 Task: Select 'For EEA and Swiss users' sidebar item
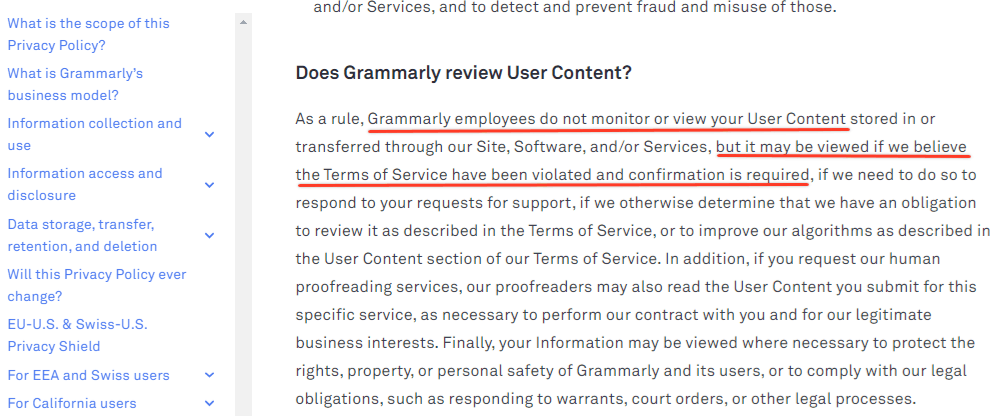[x=88, y=375]
